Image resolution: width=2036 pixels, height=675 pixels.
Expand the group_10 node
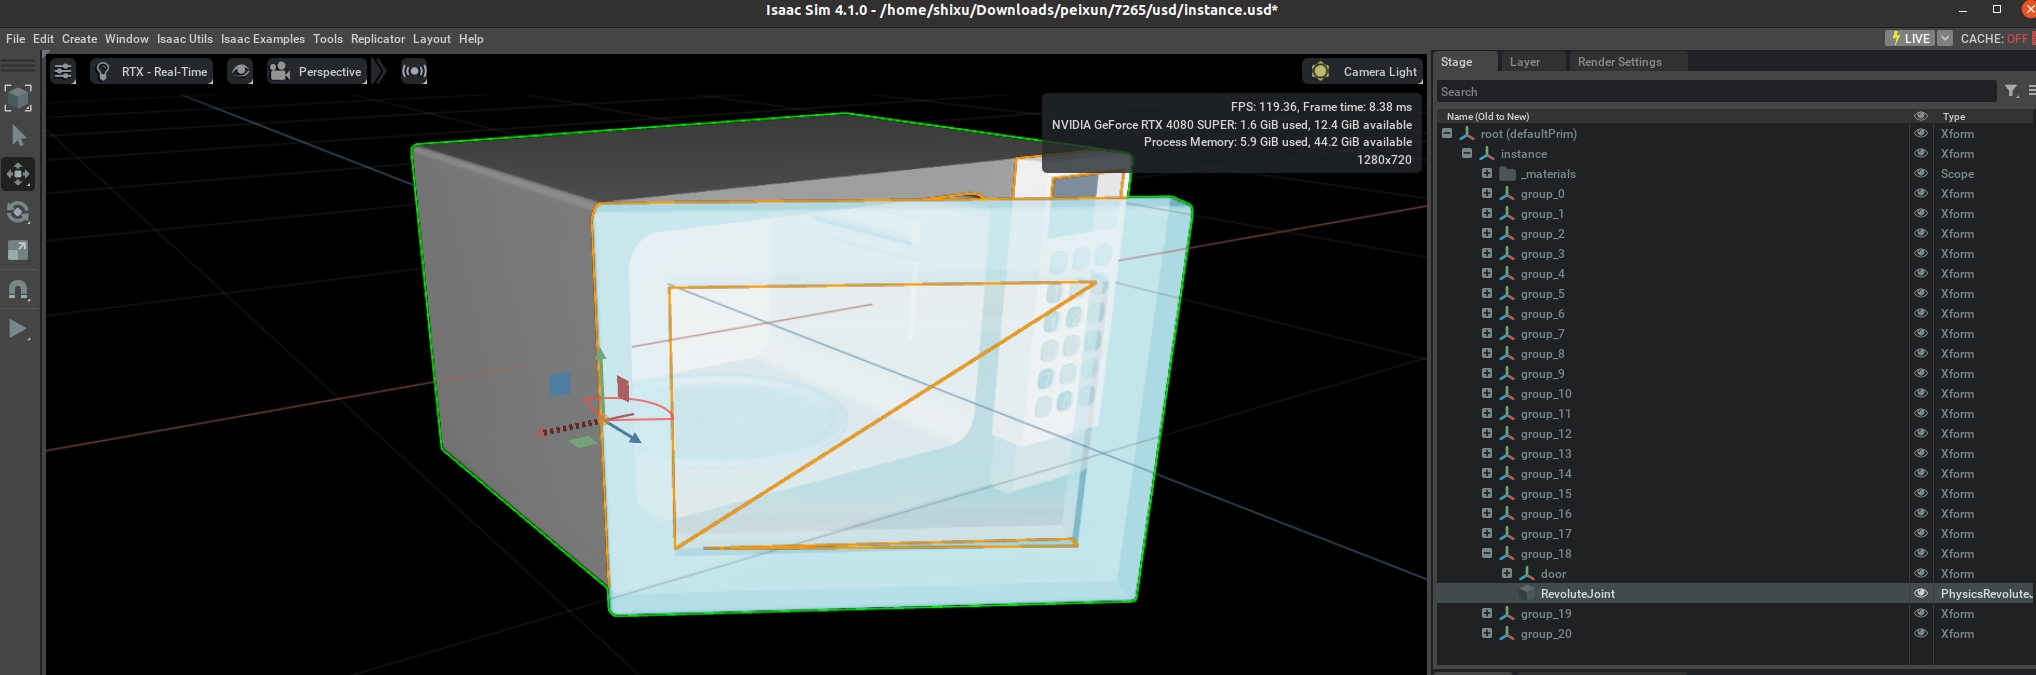point(1487,393)
